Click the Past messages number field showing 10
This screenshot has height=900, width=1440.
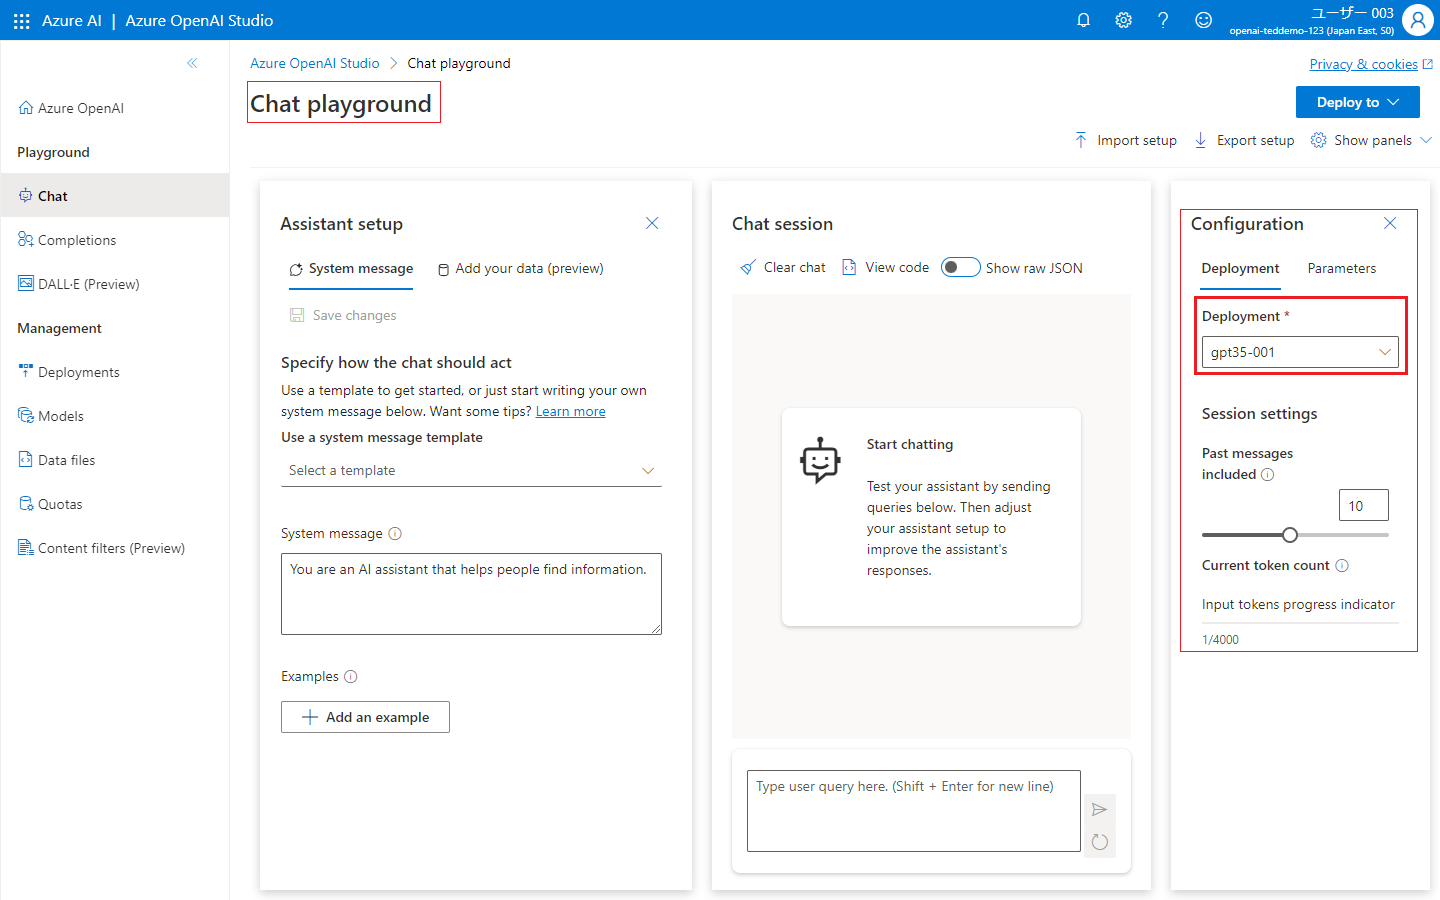pos(1363,505)
